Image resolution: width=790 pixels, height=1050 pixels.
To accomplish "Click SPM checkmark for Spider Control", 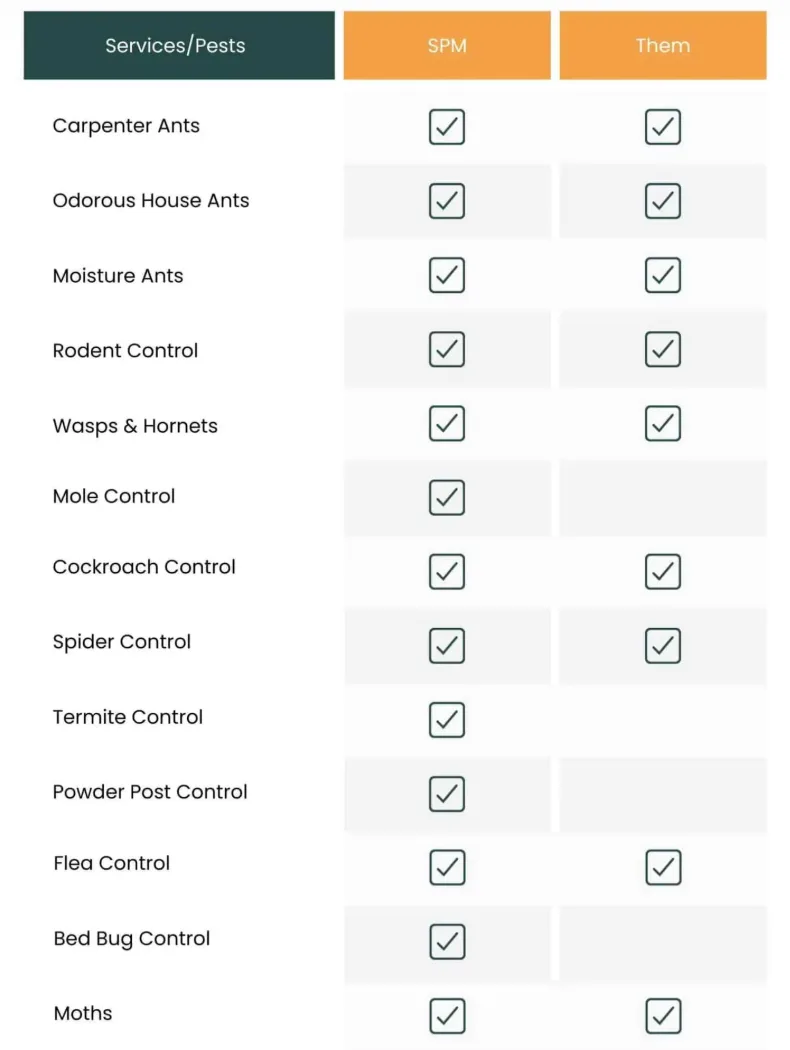I will pos(447,646).
